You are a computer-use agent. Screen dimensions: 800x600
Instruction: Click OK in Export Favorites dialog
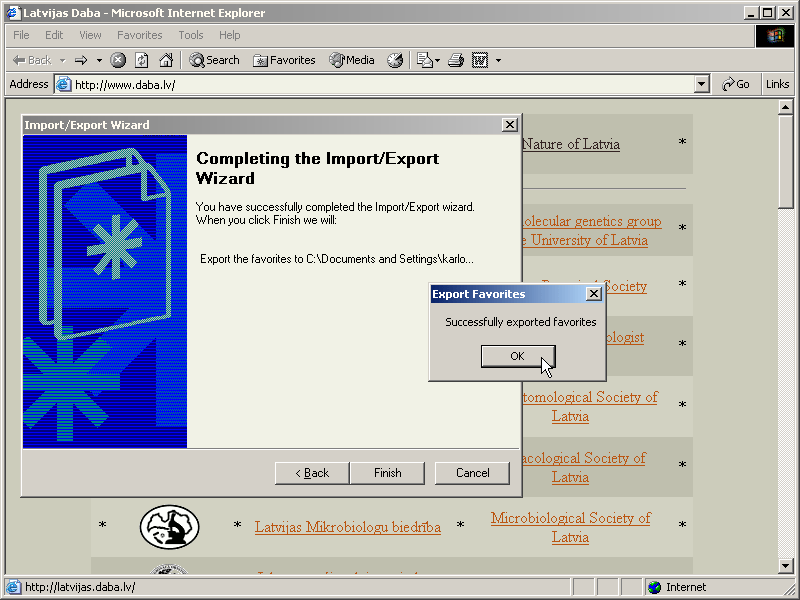(x=517, y=356)
